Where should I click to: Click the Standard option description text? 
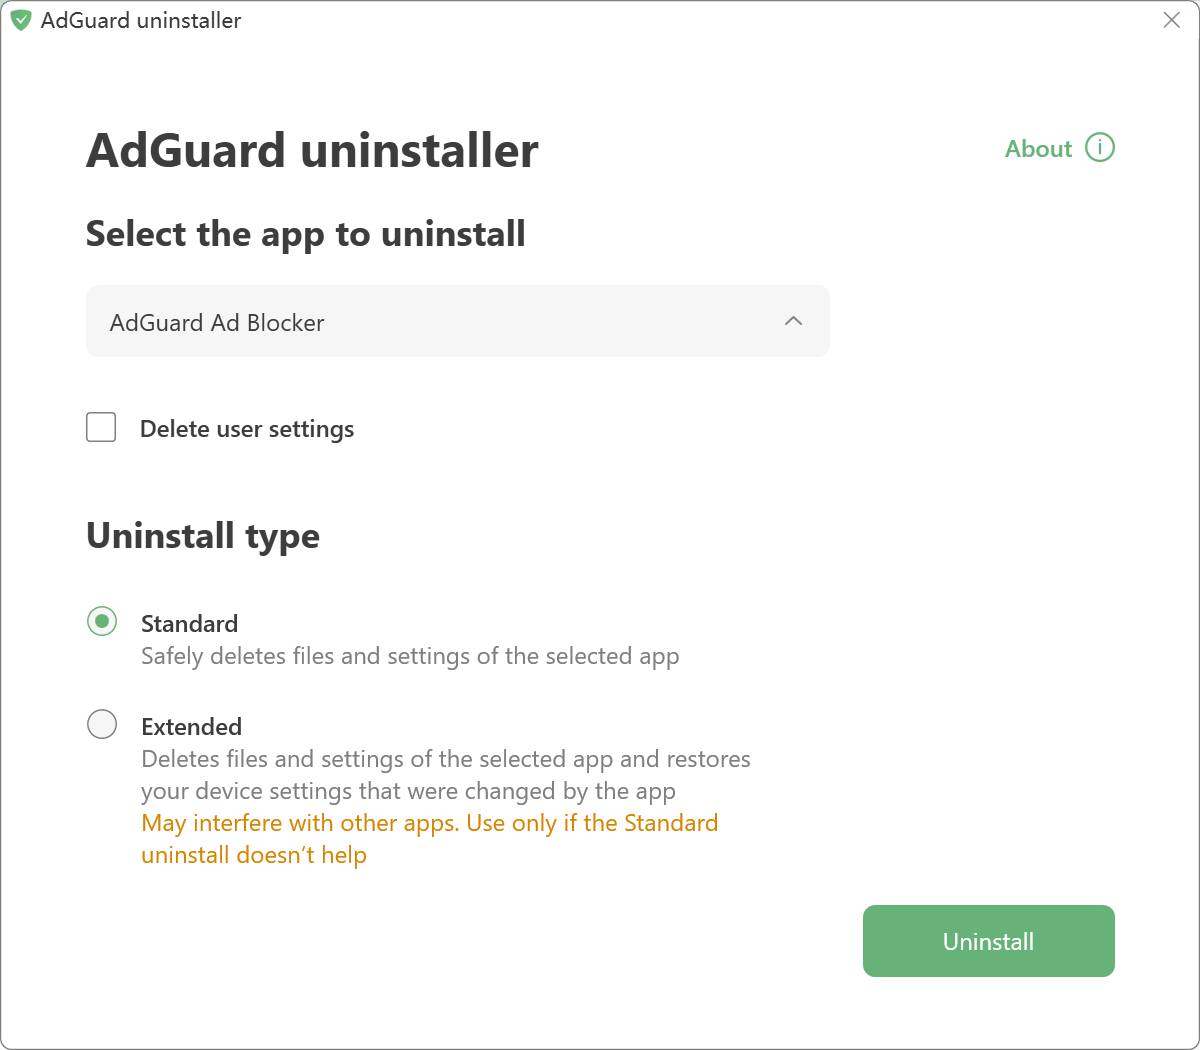coord(410,656)
